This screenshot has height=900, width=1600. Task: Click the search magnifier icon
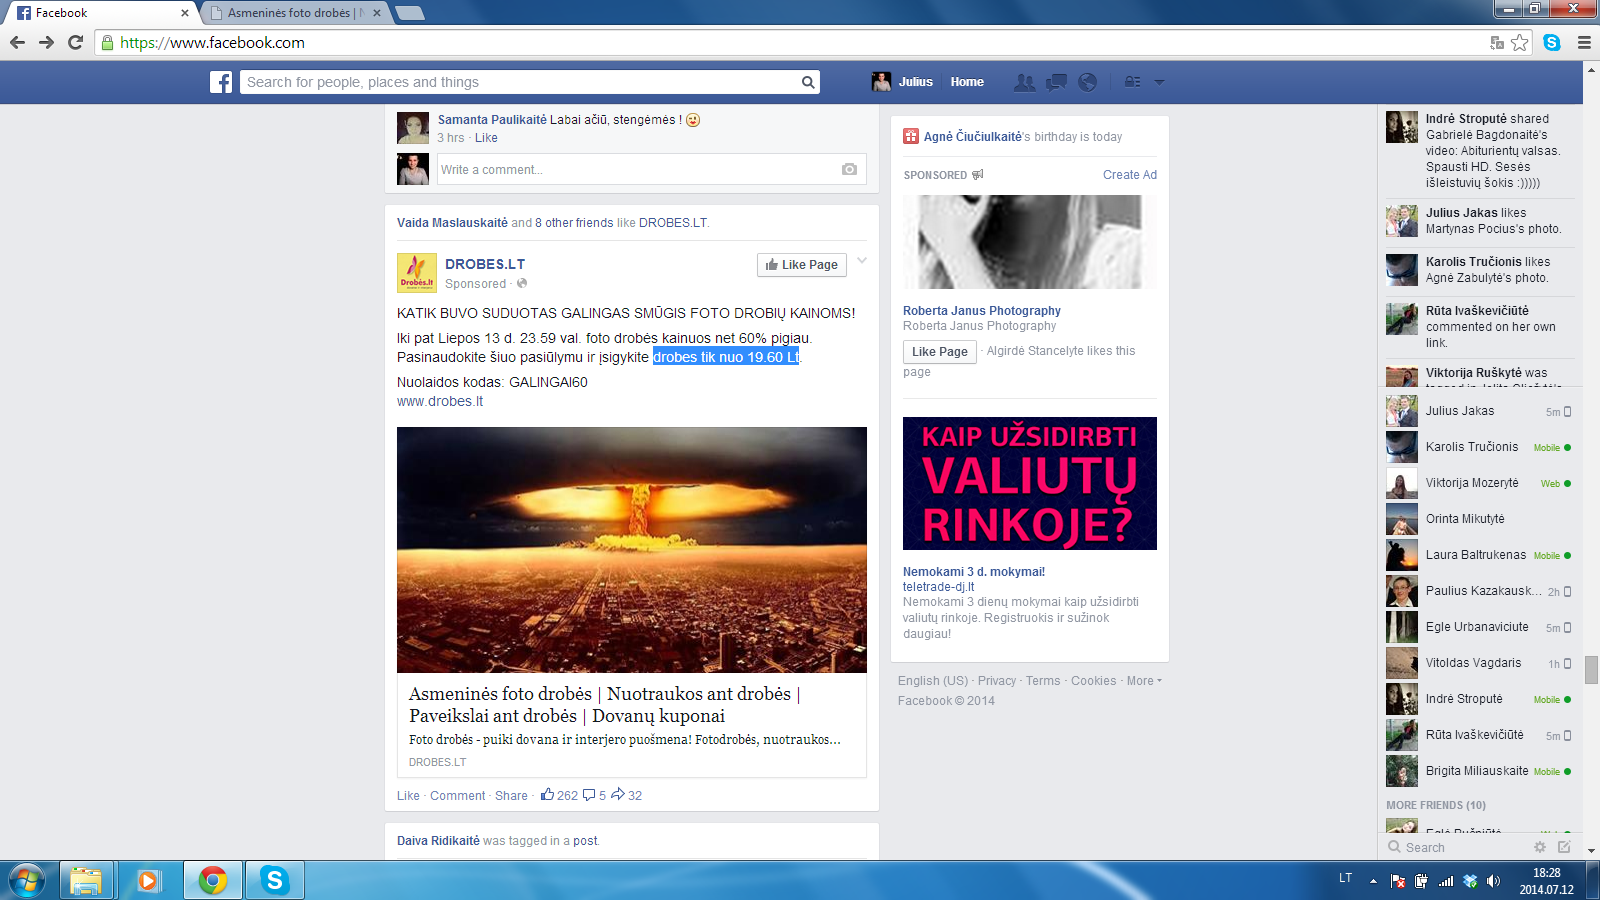[x=808, y=82]
